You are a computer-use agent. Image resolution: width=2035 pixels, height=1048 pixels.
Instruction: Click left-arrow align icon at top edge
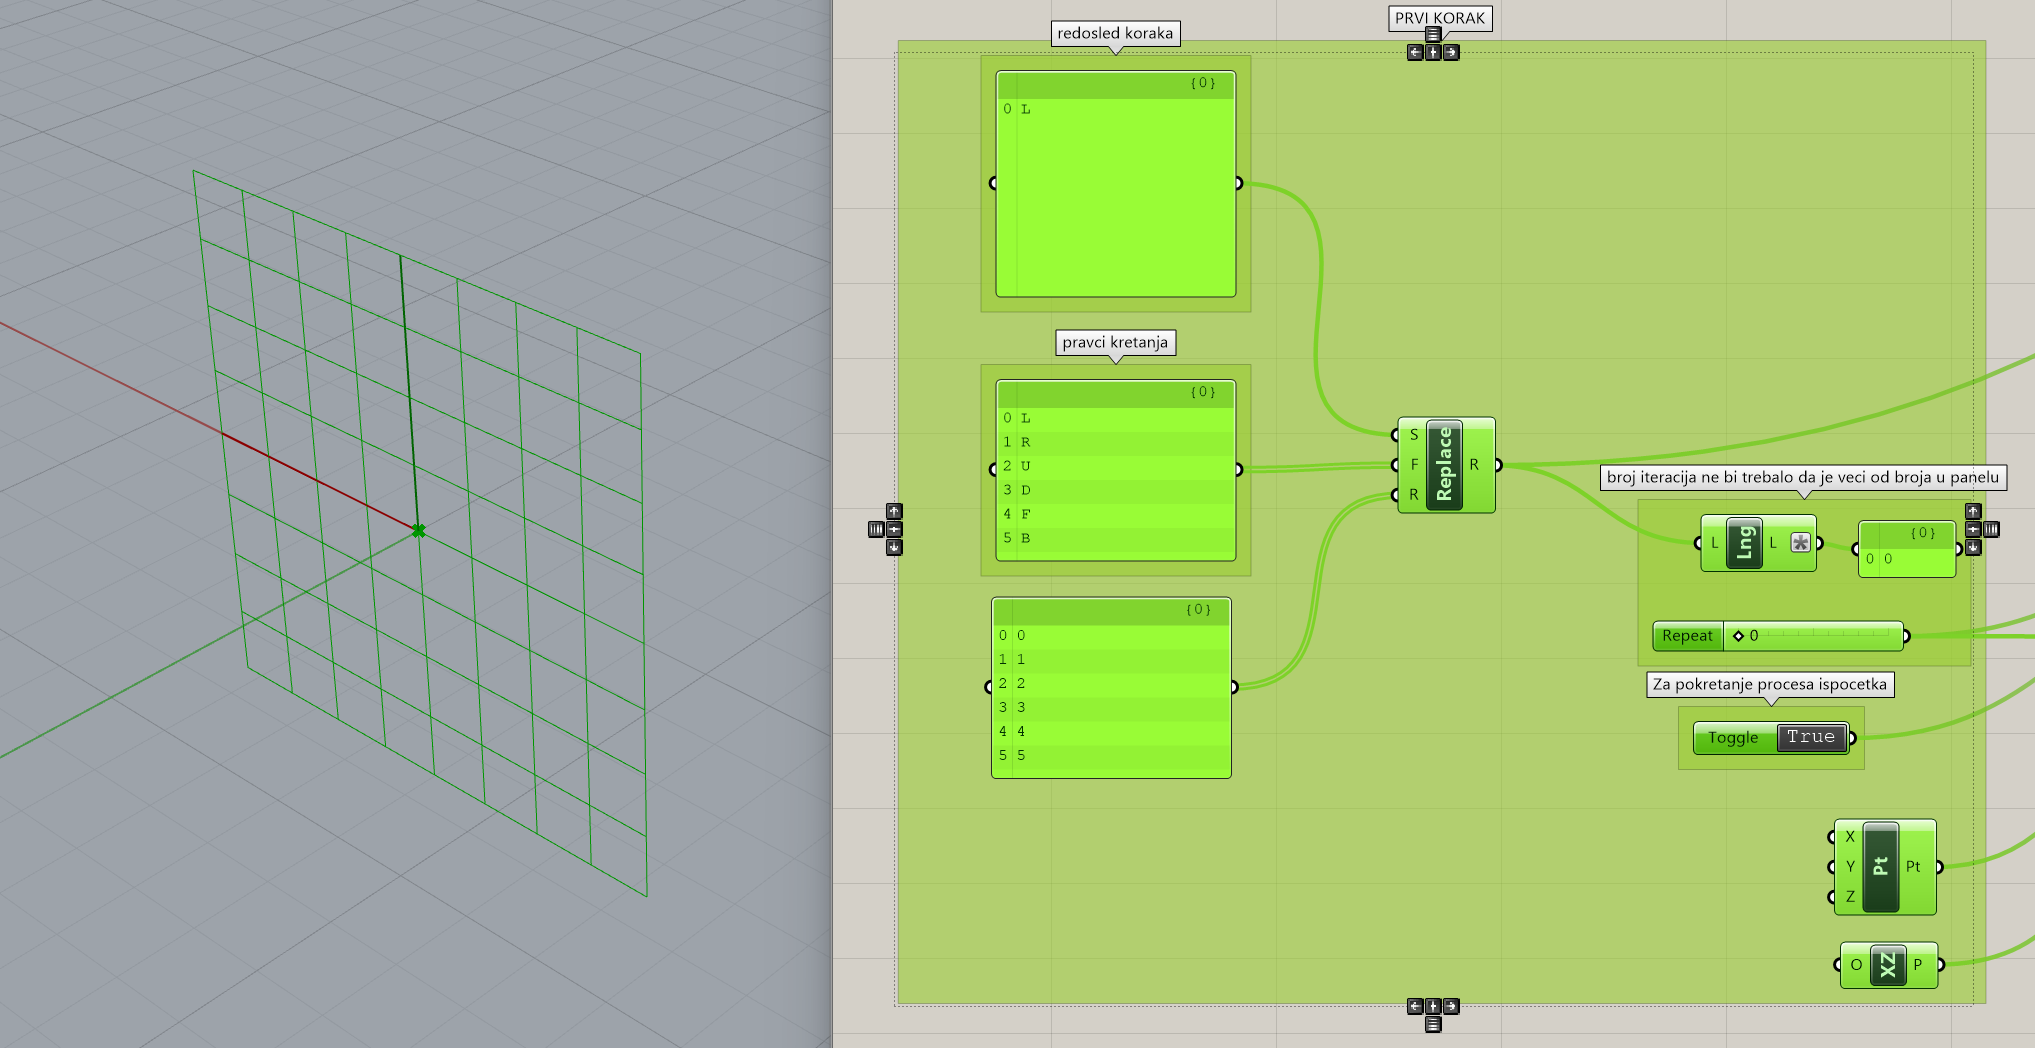(x=1415, y=53)
